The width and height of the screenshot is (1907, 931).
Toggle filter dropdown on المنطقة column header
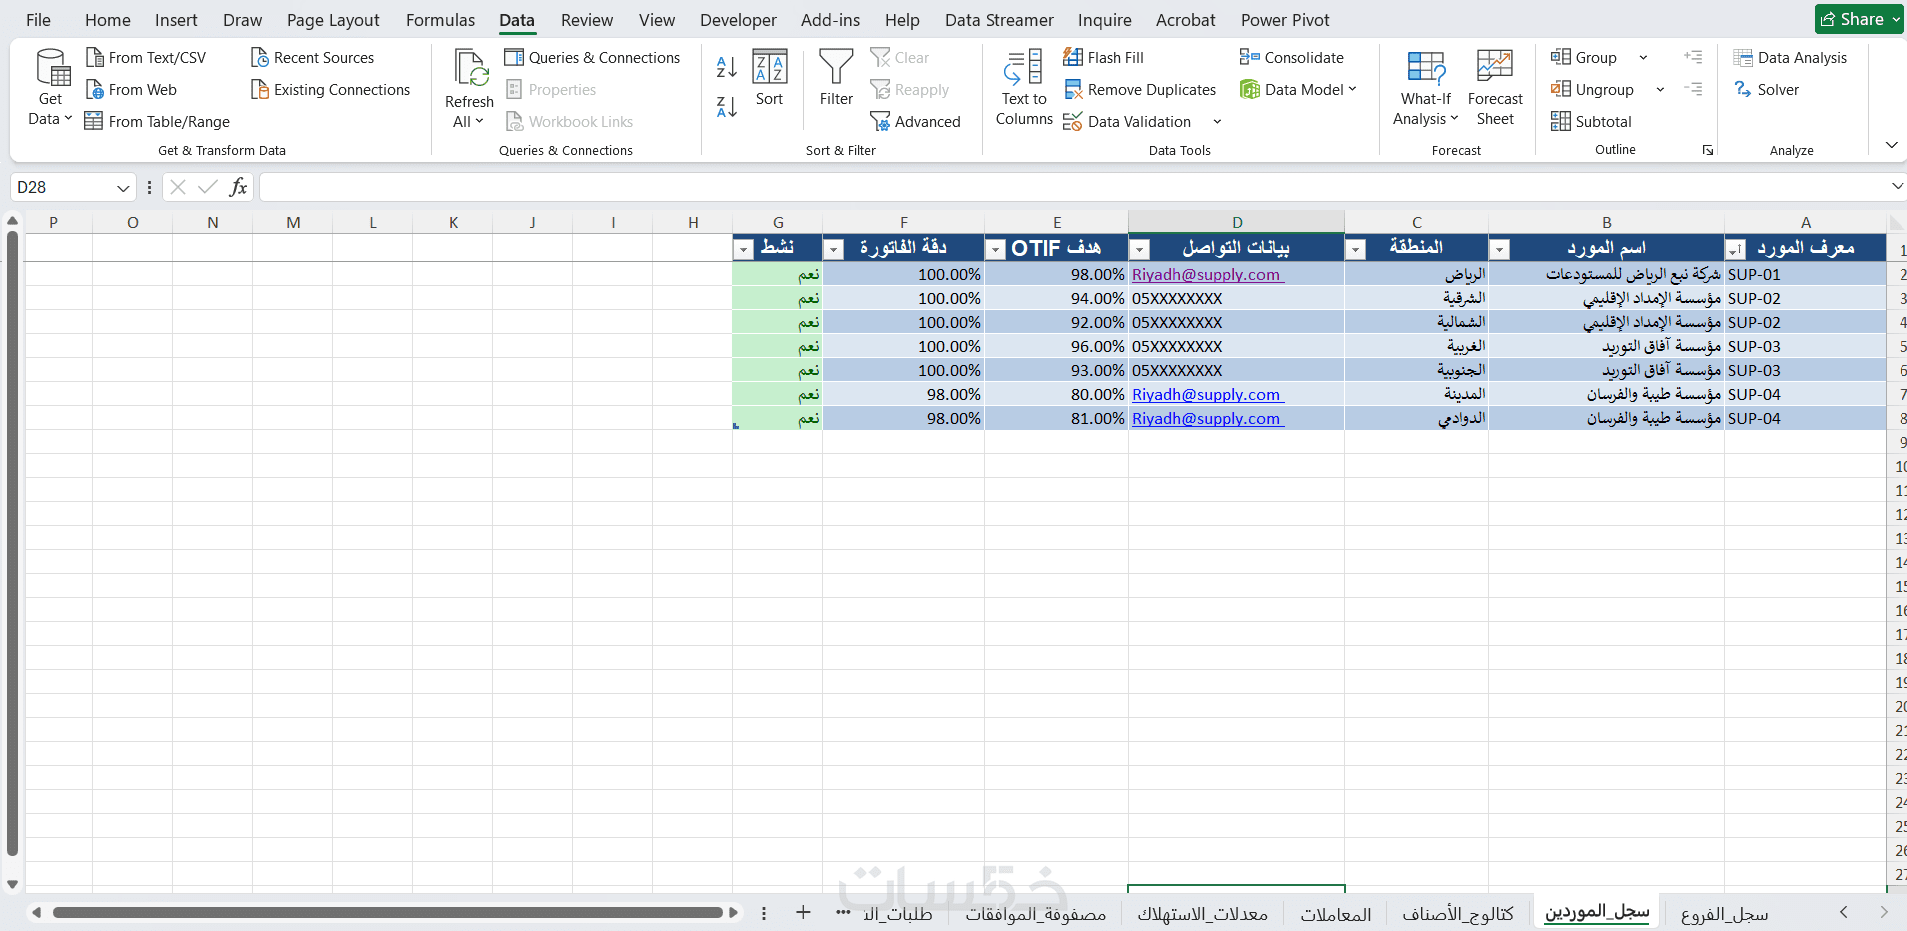tap(1356, 250)
